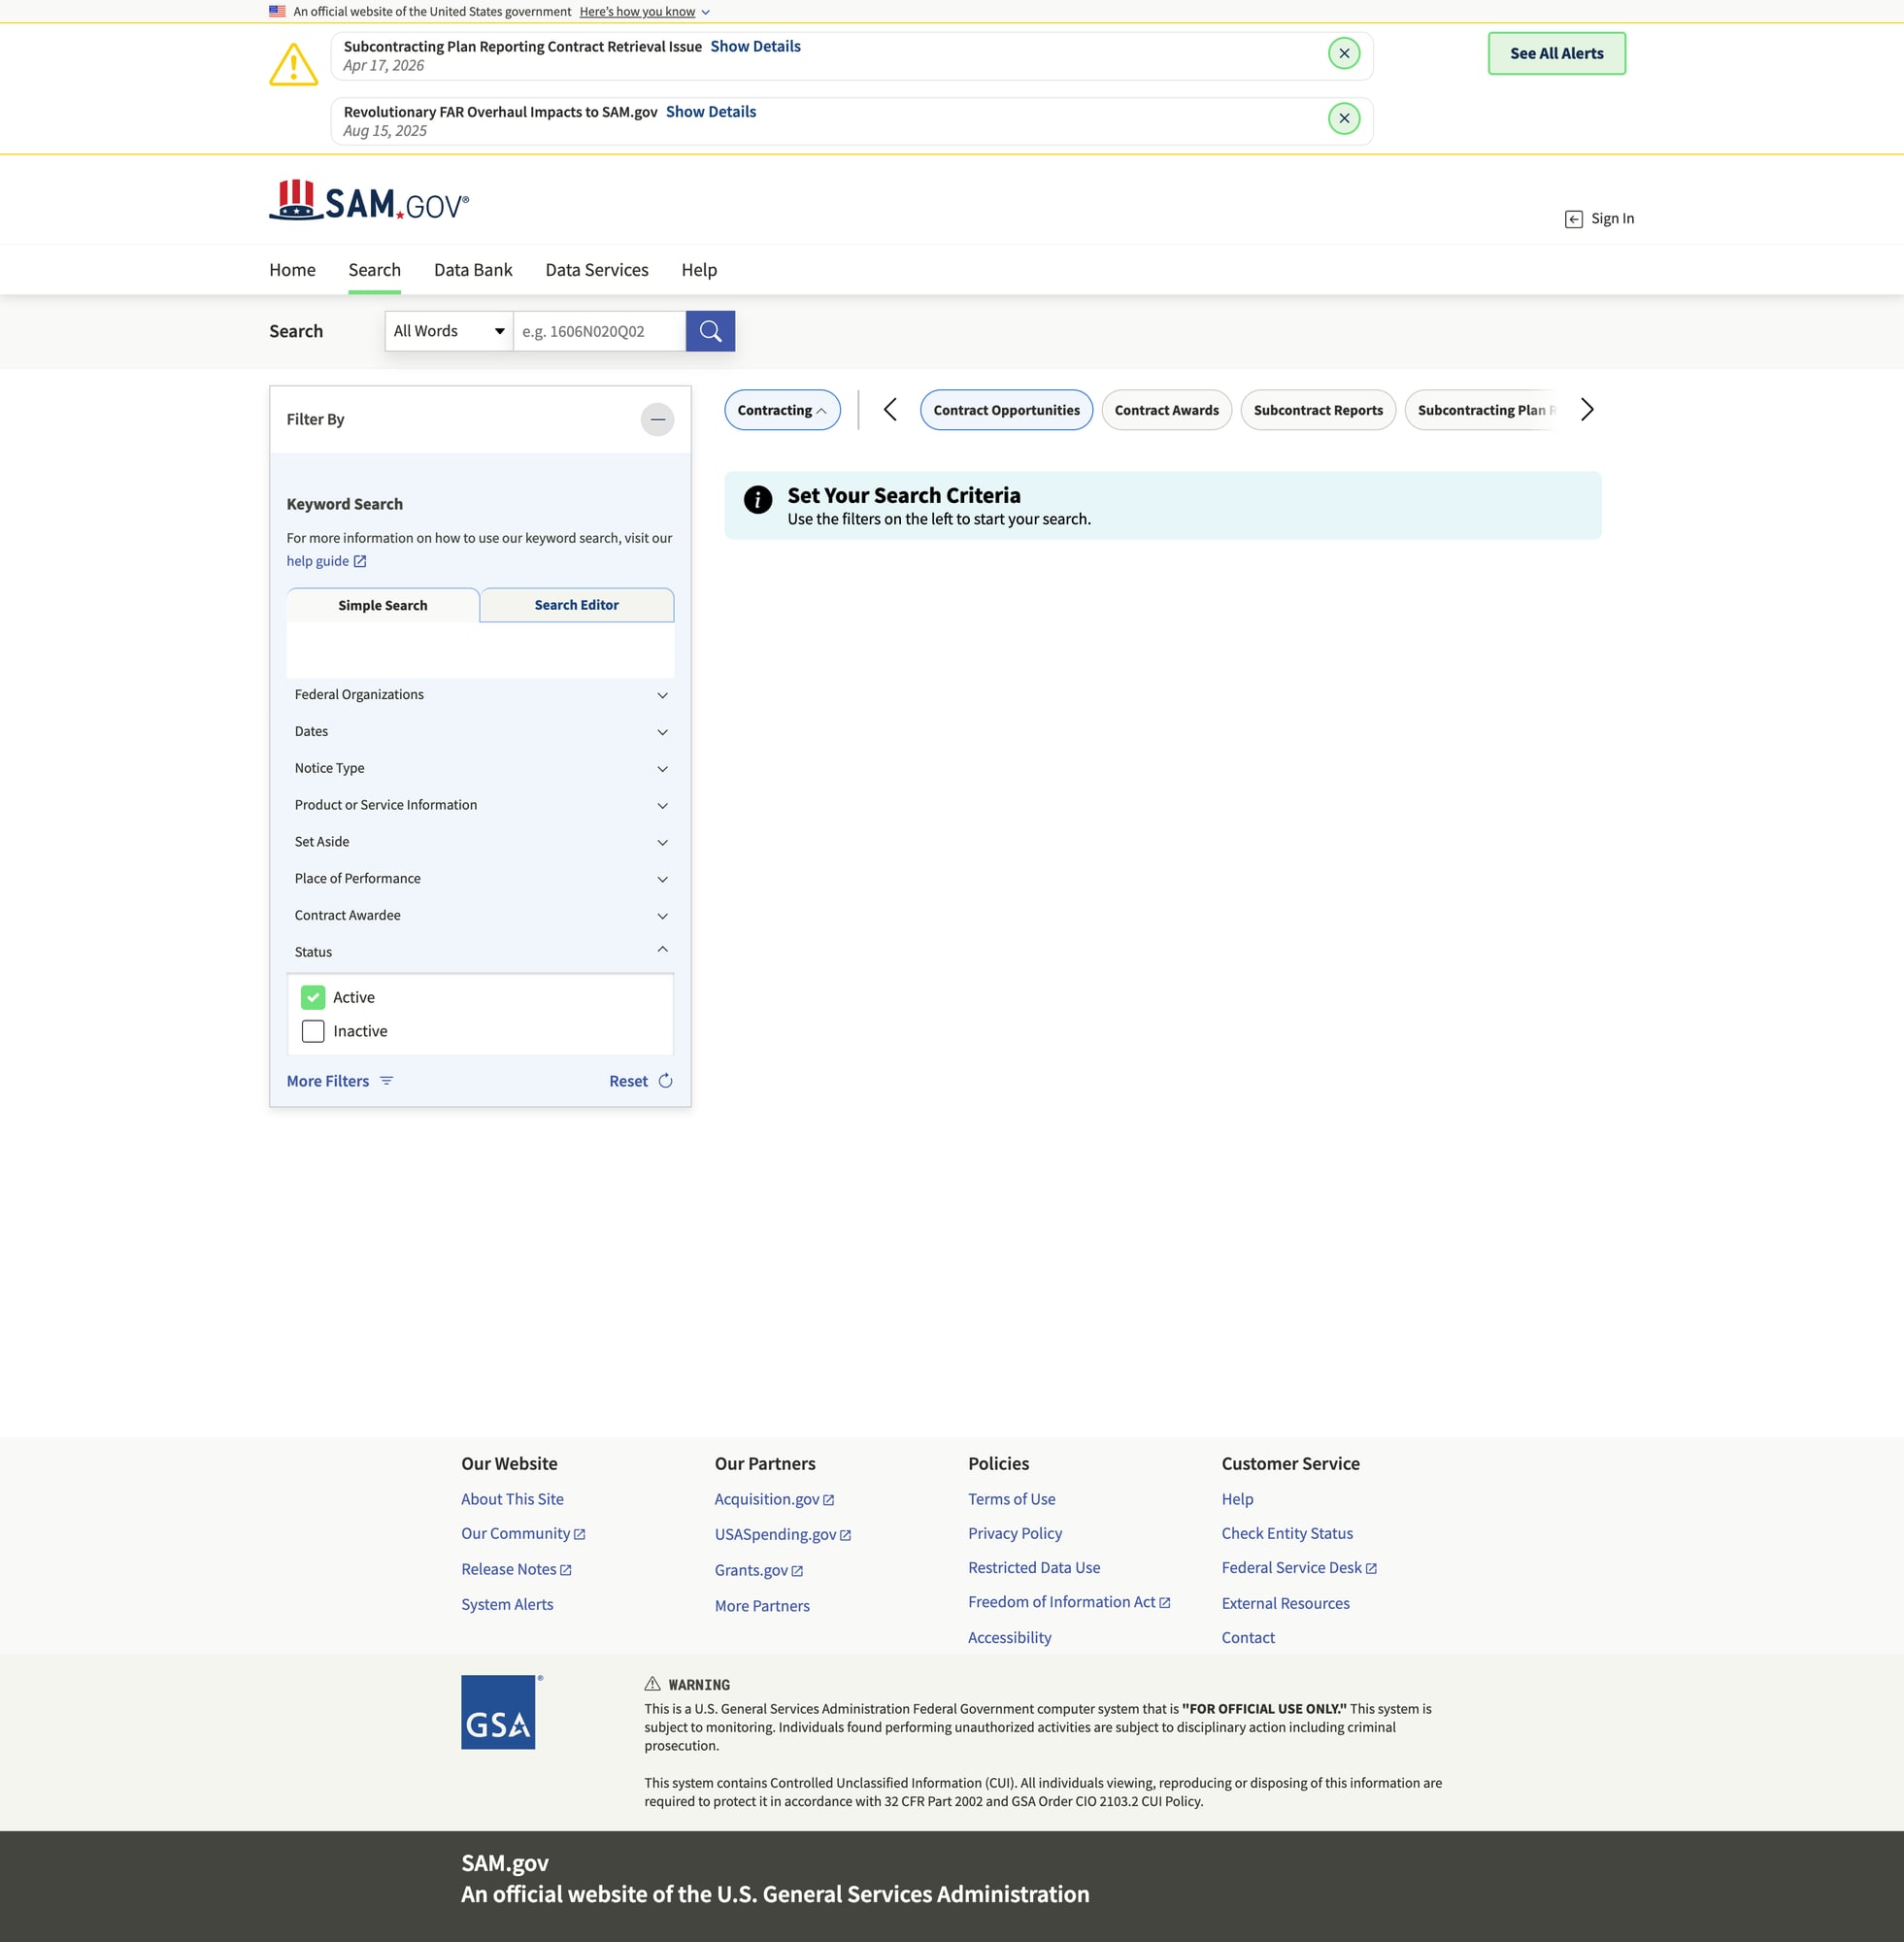Switch to the Search Editor tab
Image resolution: width=1904 pixels, height=1942 pixels.
[576, 605]
